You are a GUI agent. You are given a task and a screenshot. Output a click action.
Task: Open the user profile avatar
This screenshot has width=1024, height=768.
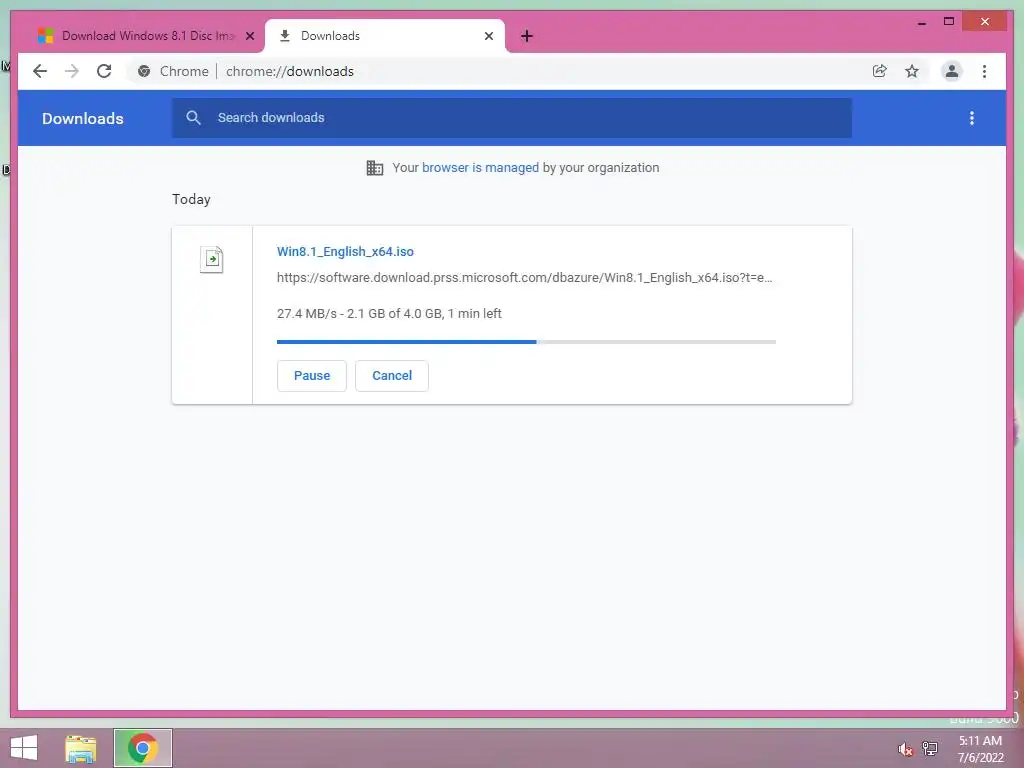[952, 71]
